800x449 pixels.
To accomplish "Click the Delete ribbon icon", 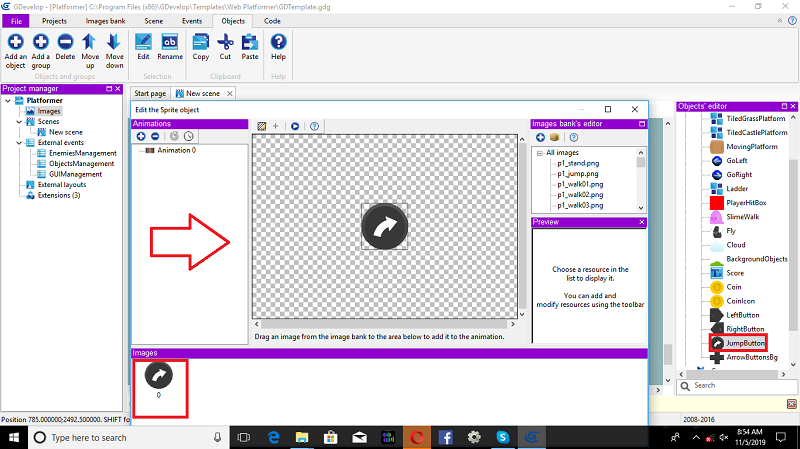I will coord(65,42).
